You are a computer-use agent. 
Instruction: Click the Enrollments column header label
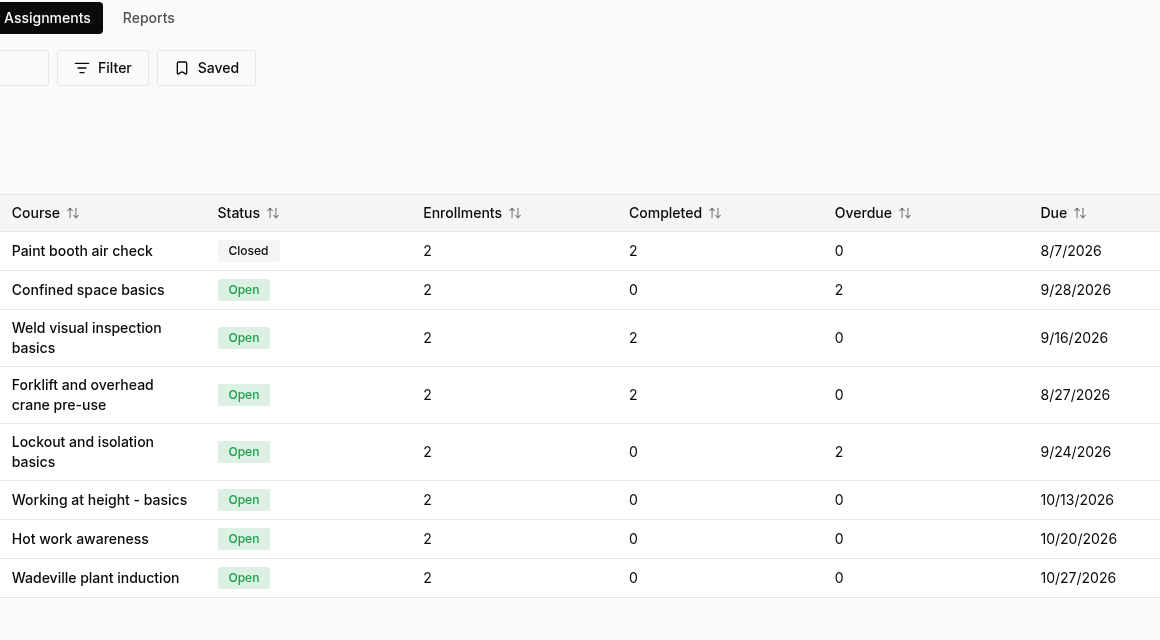[x=462, y=213]
